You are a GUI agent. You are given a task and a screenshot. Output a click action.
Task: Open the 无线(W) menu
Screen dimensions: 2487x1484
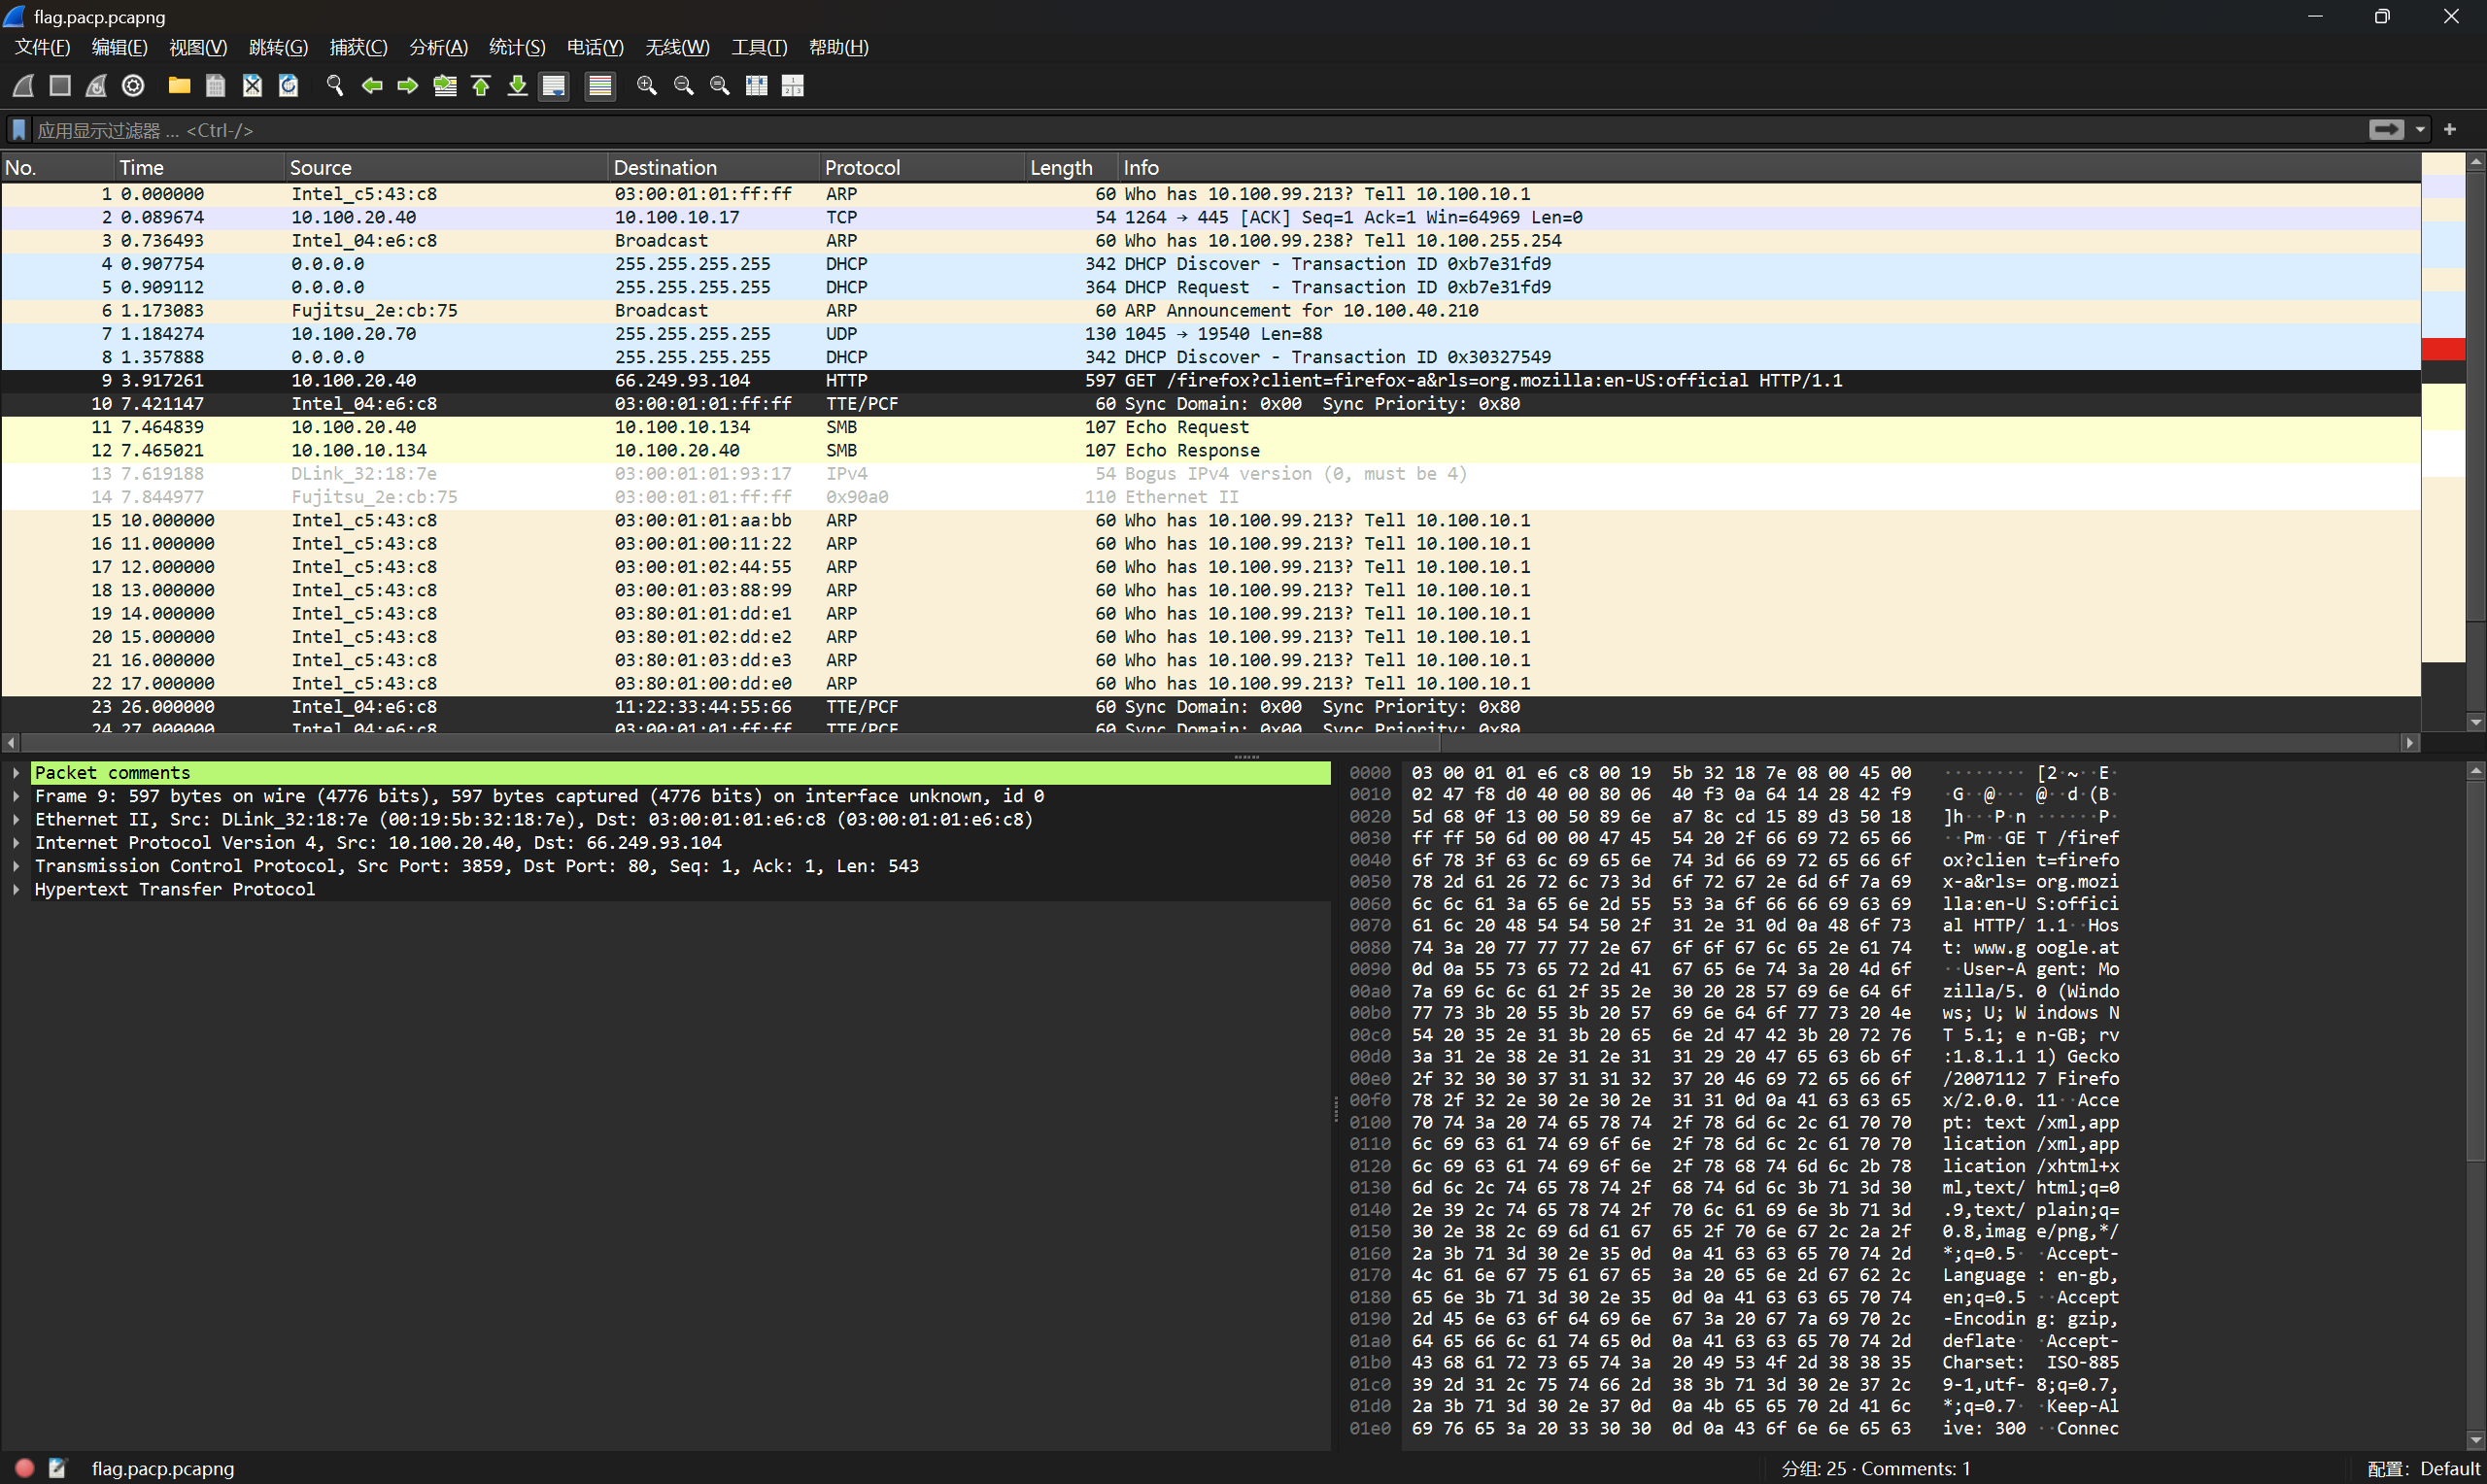click(x=677, y=47)
